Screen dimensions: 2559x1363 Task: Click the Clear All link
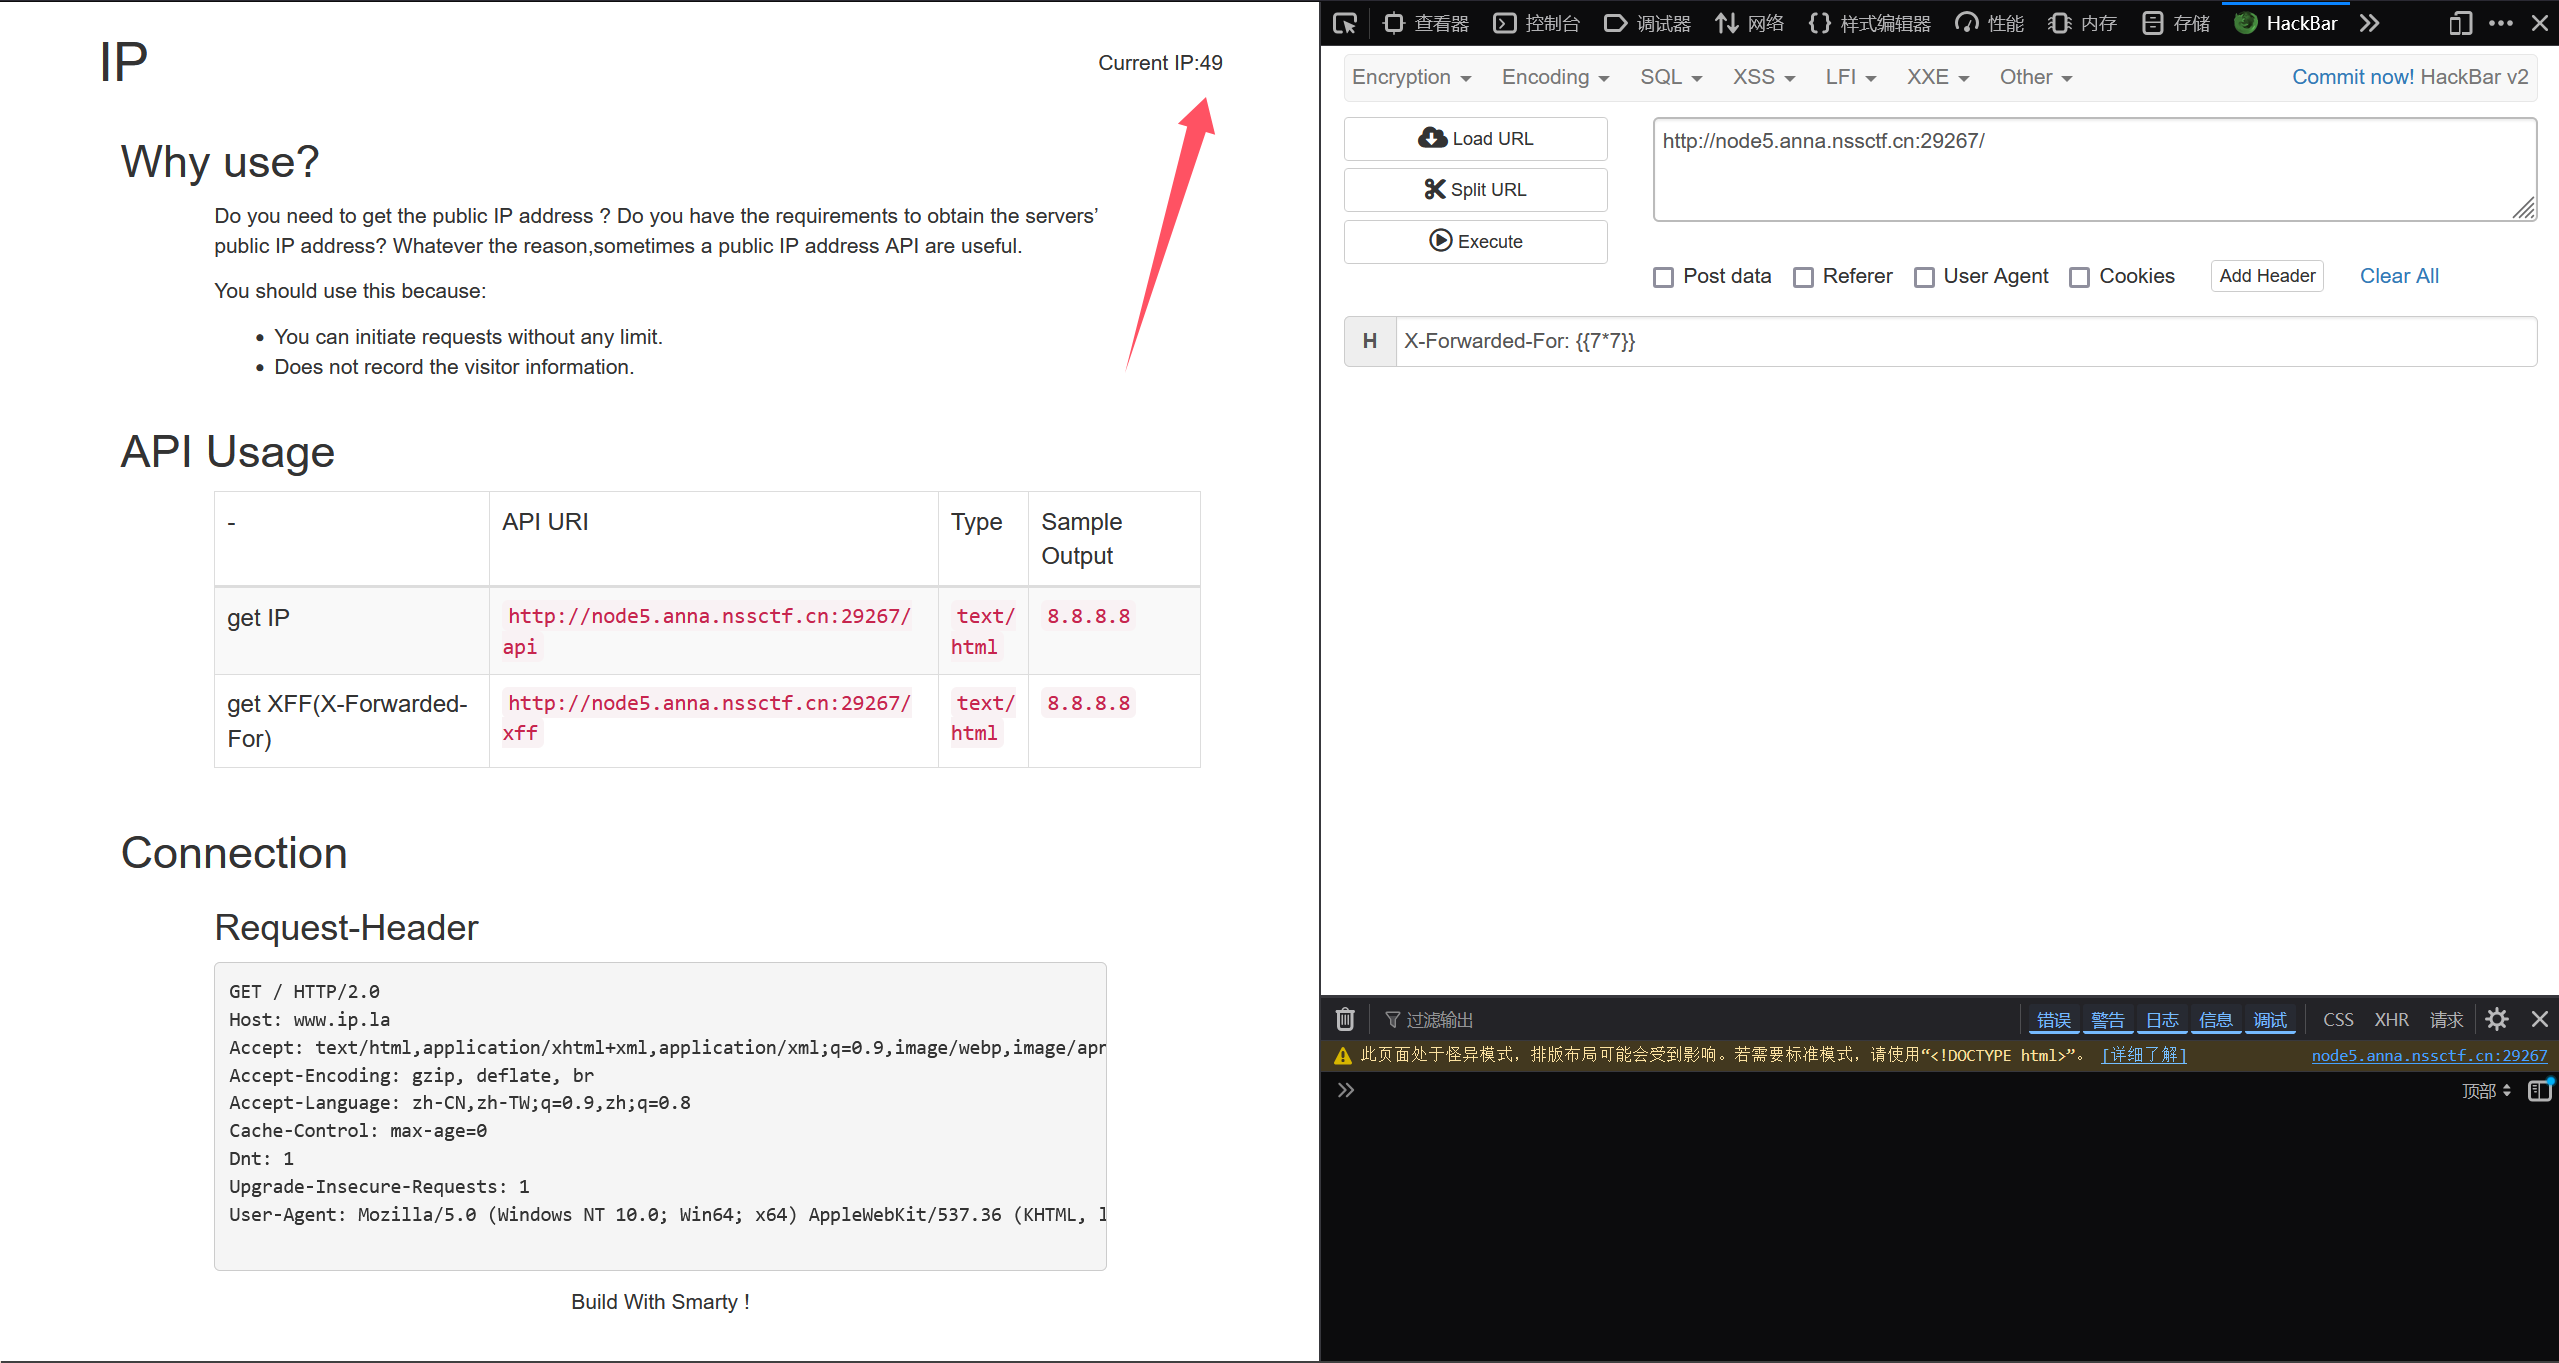point(2398,276)
